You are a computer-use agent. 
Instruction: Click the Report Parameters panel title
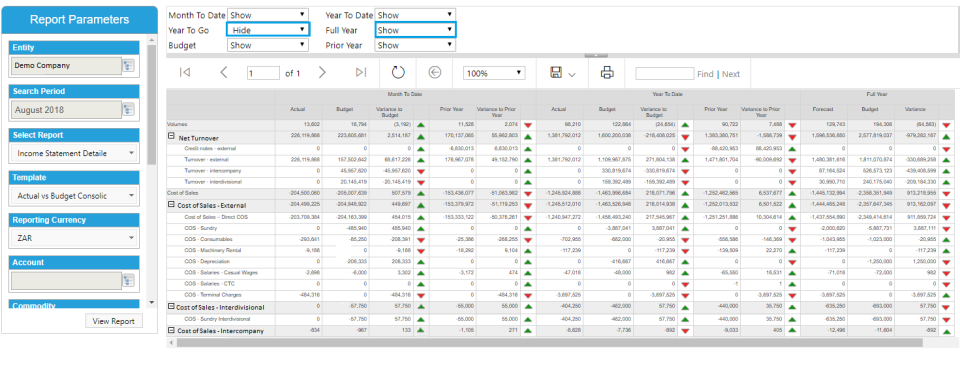tap(80, 20)
